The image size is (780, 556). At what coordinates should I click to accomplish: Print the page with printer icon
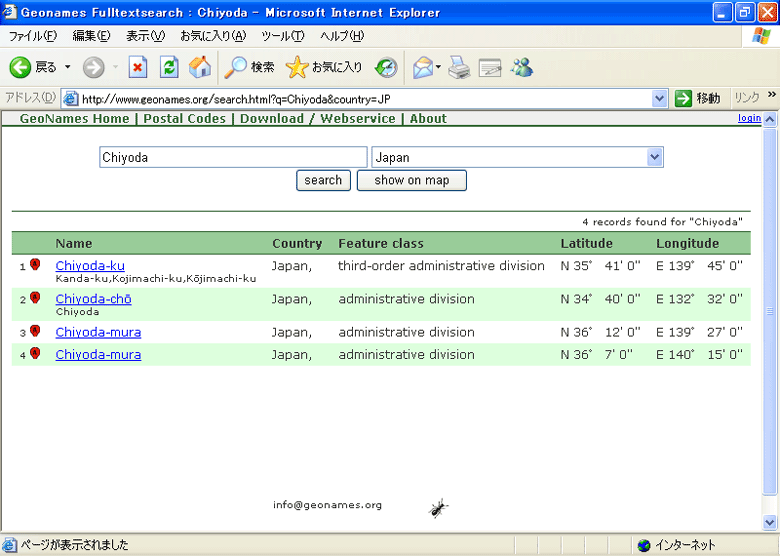(459, 67)
